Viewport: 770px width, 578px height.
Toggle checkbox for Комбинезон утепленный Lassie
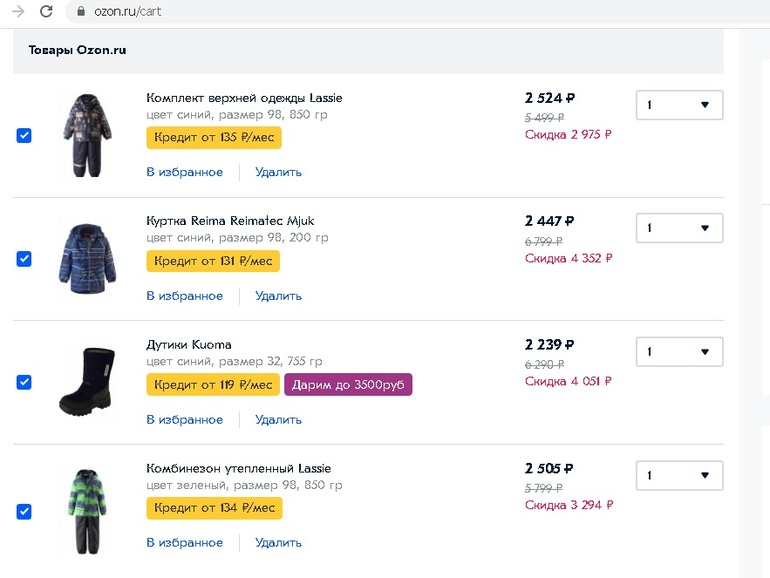[24, 512]
